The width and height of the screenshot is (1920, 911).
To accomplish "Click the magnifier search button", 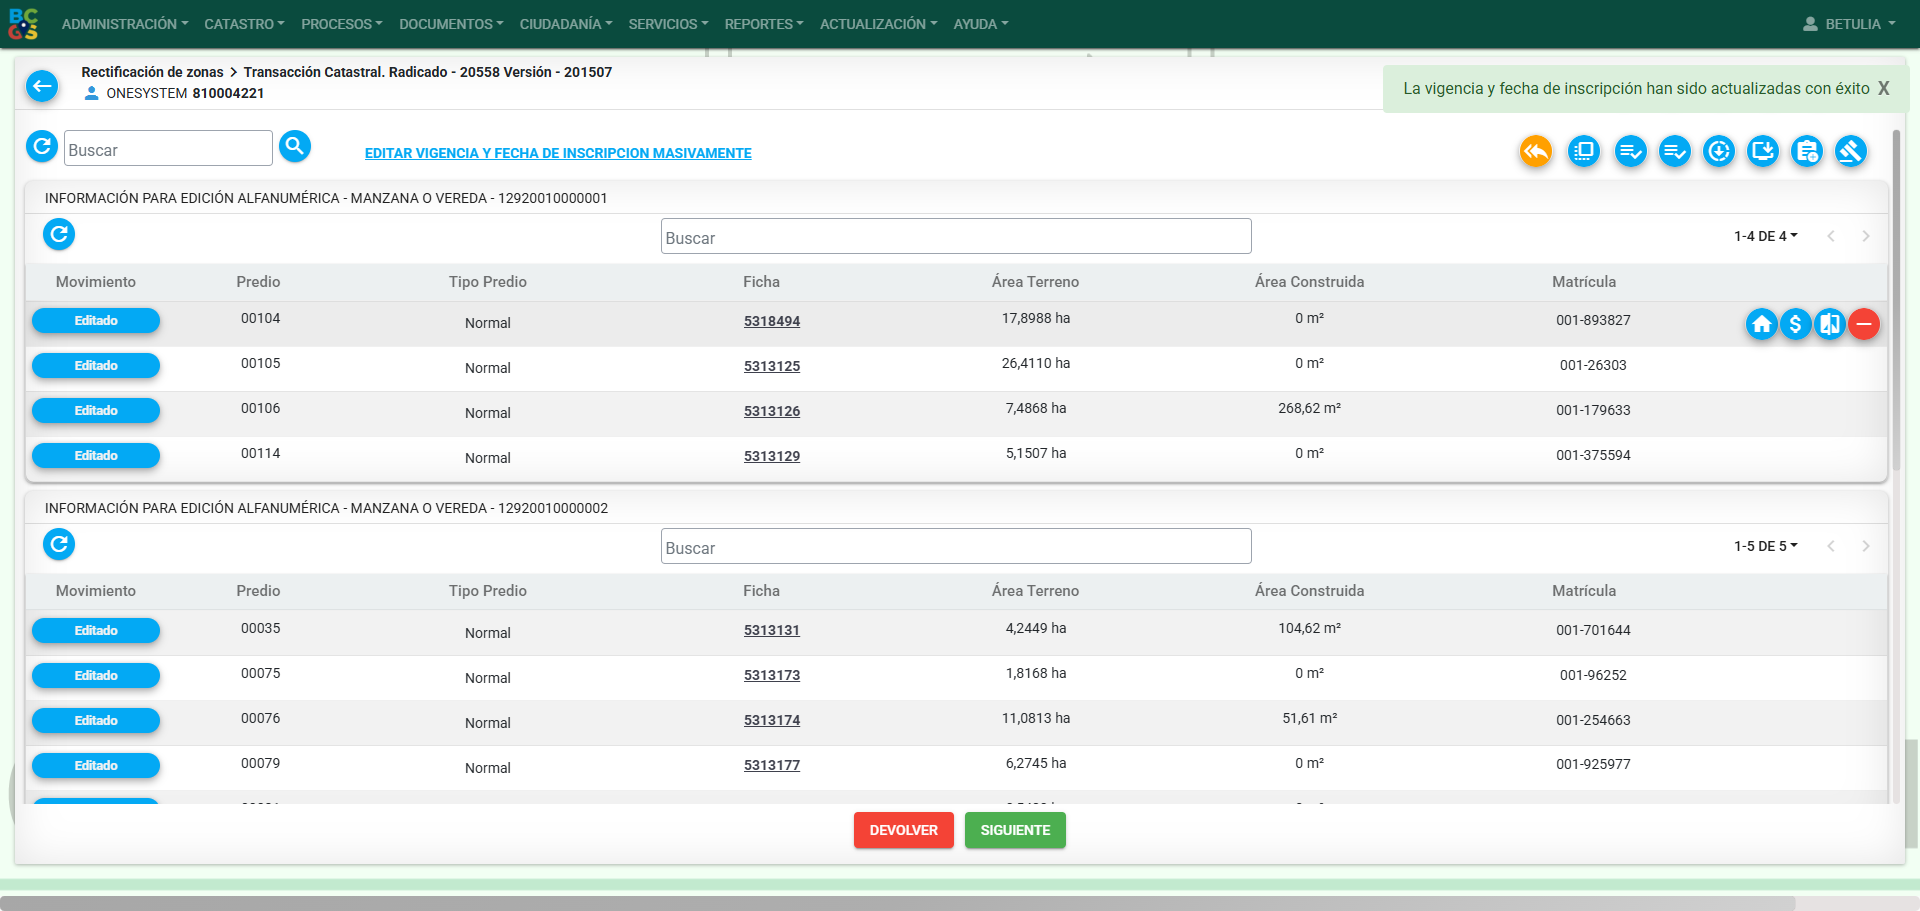I will point(295,146).
